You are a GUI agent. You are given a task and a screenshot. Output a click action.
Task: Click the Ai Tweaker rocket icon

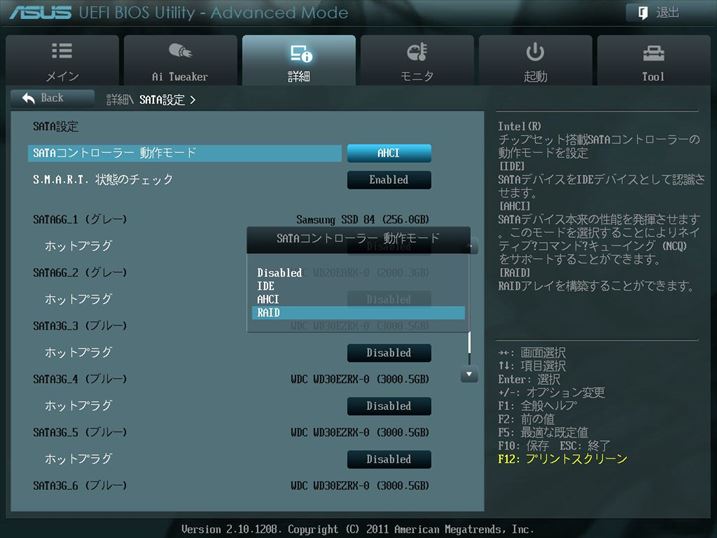tap(180, 51)
